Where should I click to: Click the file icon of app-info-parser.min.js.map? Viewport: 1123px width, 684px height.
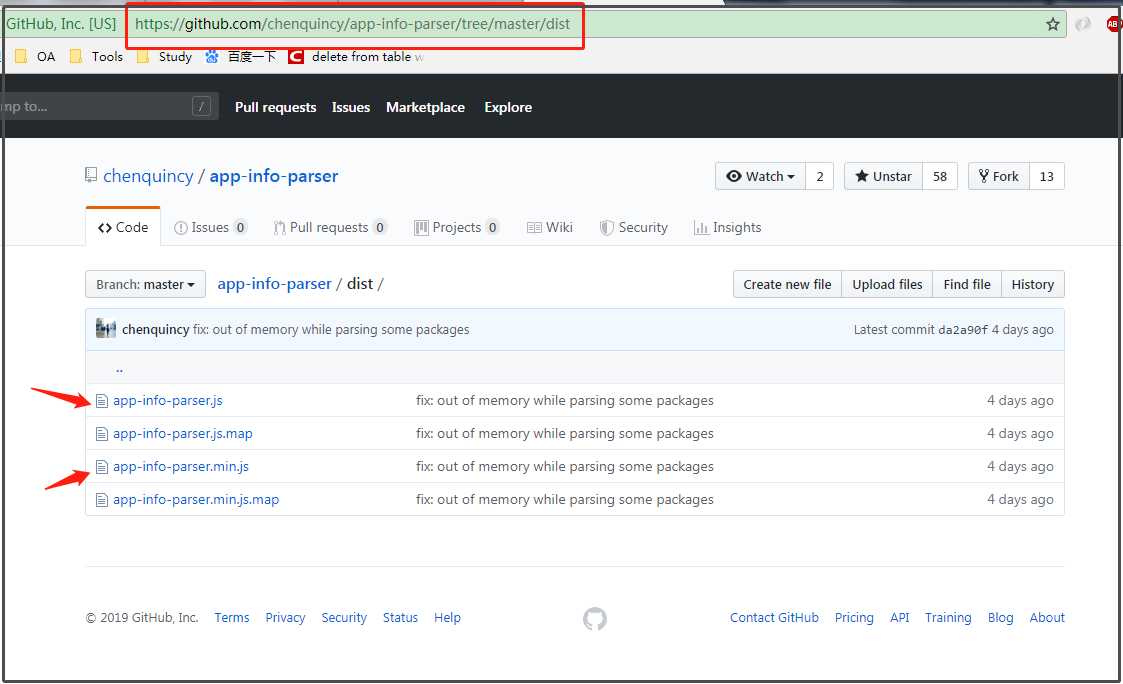(x=102, y=500)
